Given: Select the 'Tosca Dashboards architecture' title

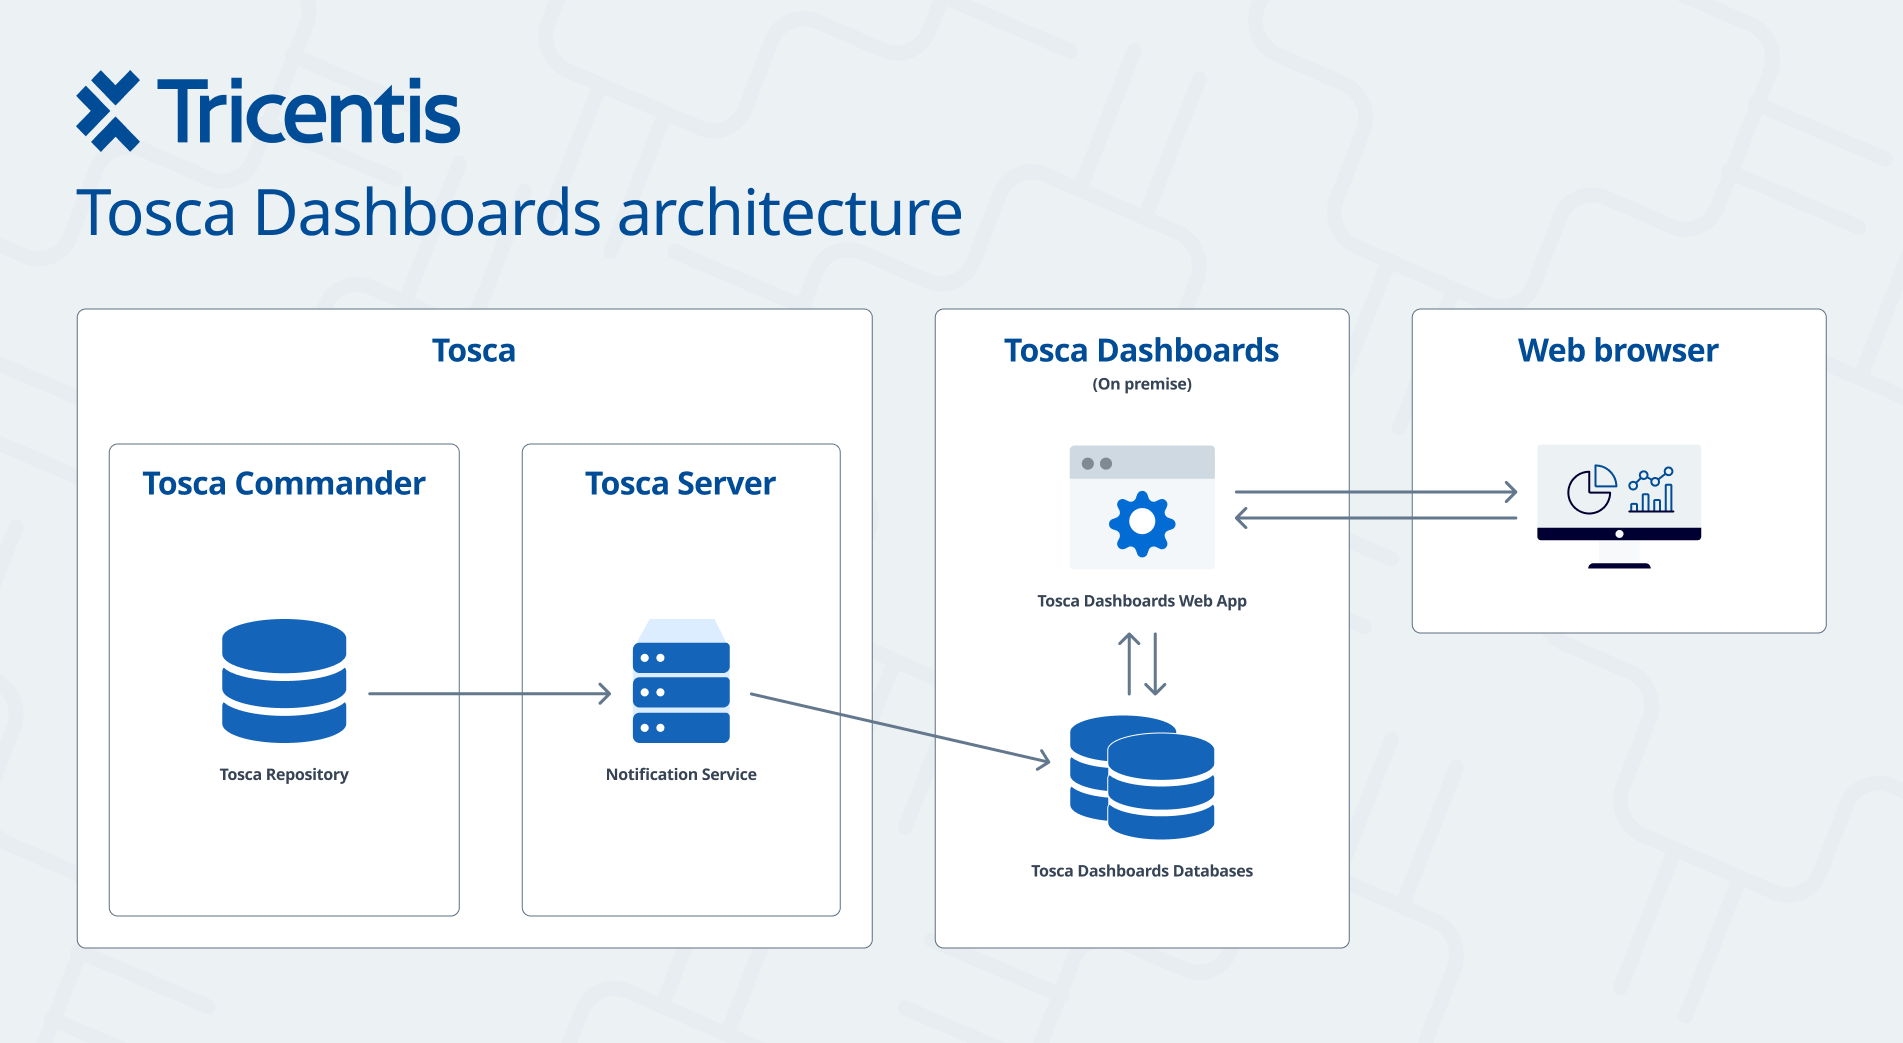Looking at the screenshot, I should 519,213.
